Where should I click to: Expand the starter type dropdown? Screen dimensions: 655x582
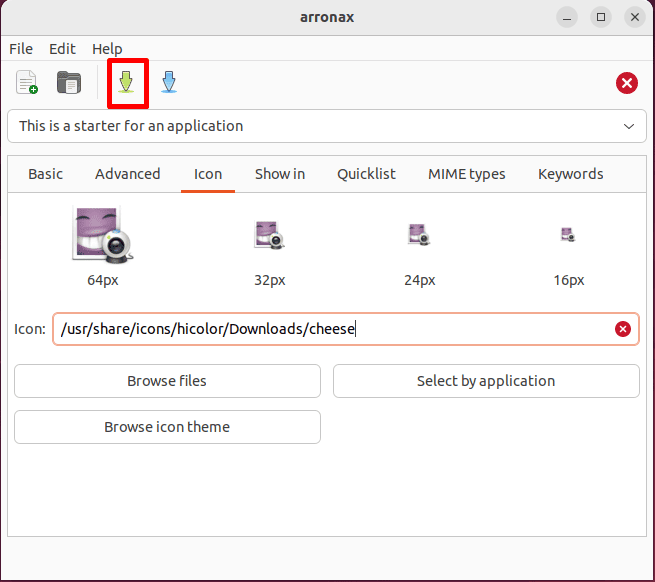327,126
